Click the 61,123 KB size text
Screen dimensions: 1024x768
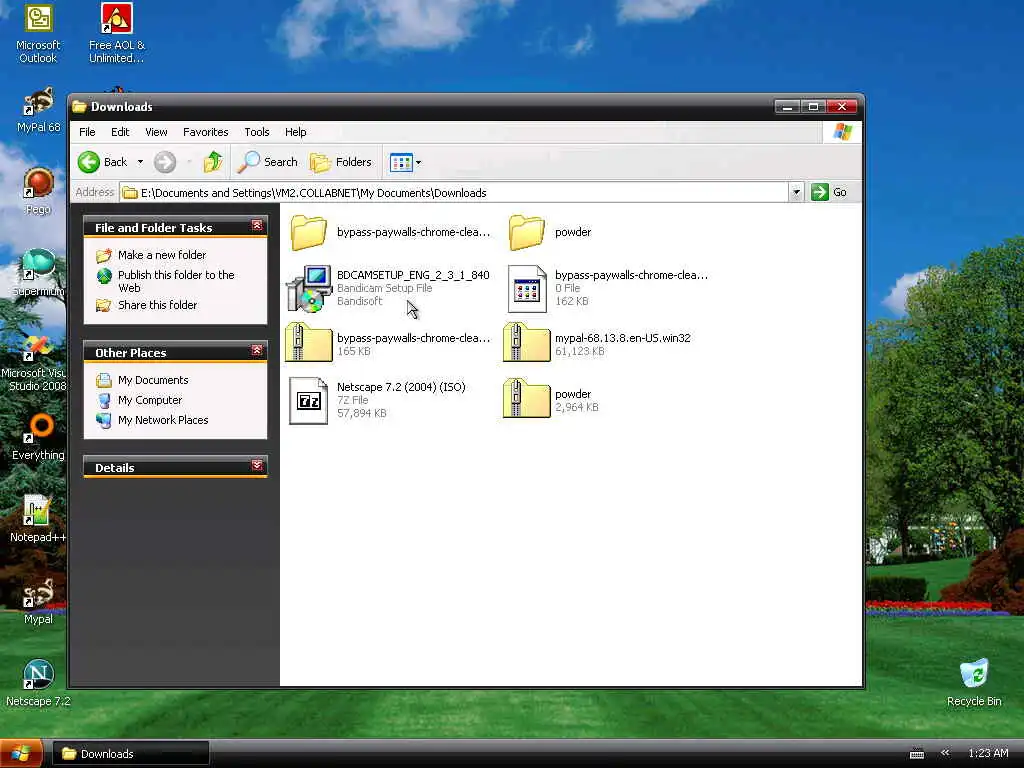579,351
